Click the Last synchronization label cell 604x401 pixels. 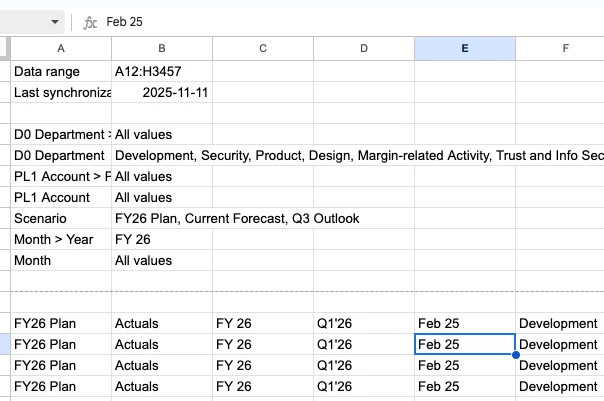61,93
